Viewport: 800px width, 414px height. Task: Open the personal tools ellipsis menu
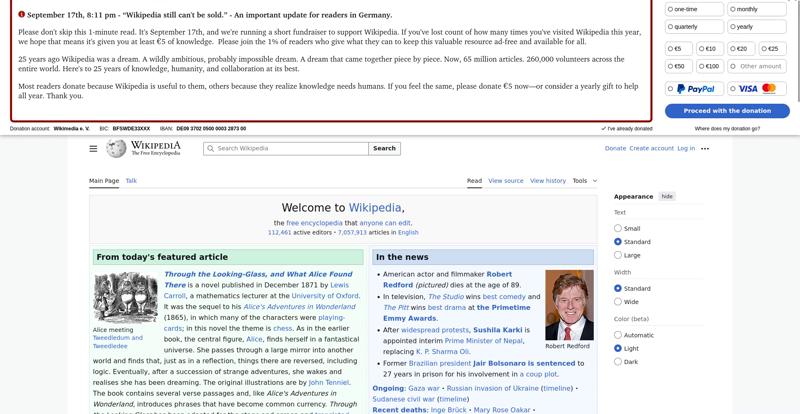705,149
